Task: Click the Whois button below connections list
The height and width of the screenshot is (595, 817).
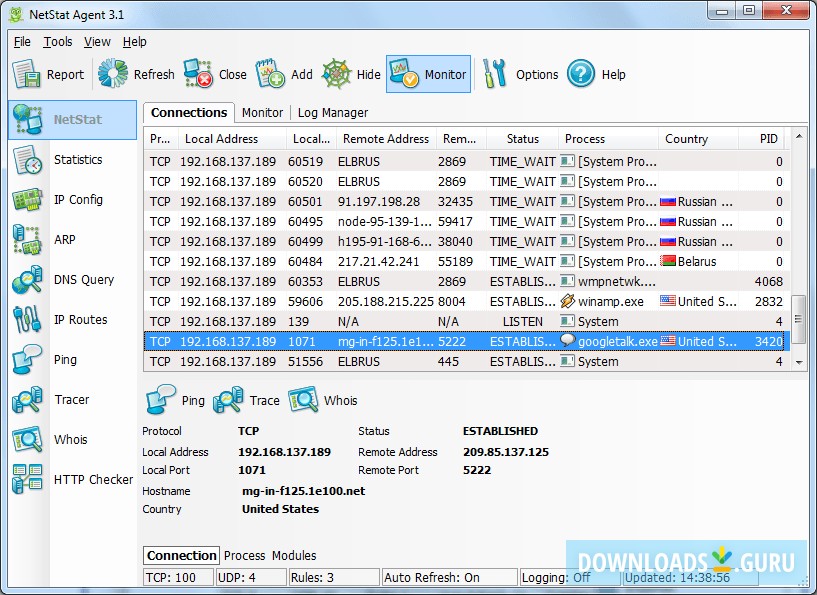Action: pos(323,400)
